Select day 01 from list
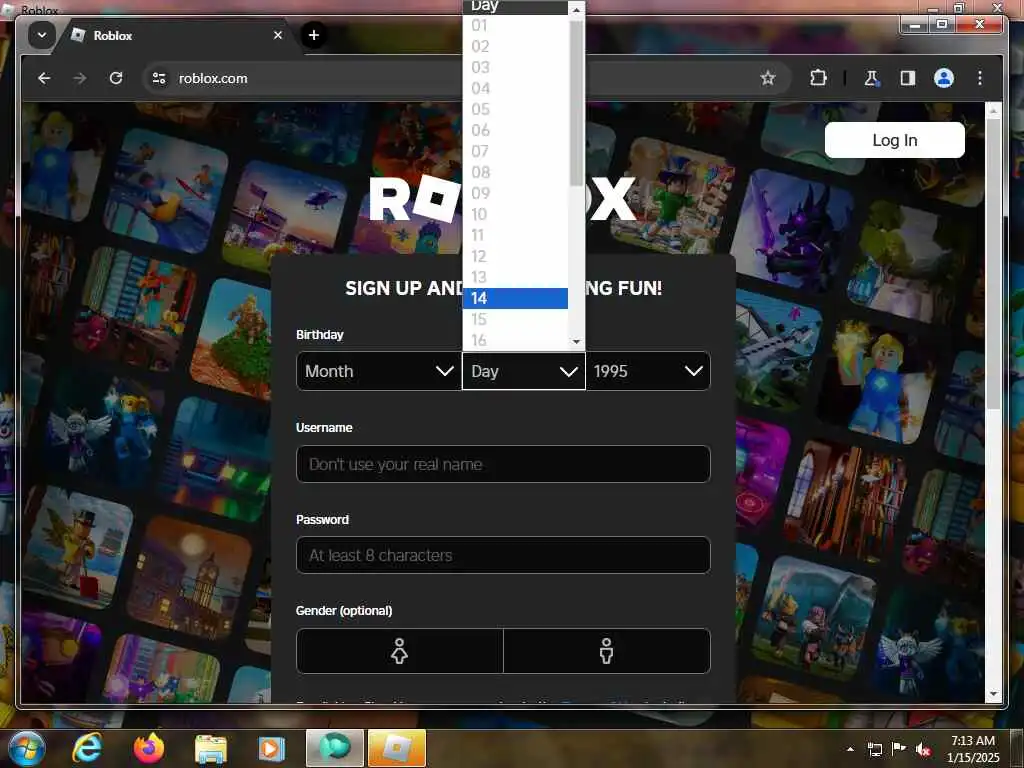 [x=515, y=25]
